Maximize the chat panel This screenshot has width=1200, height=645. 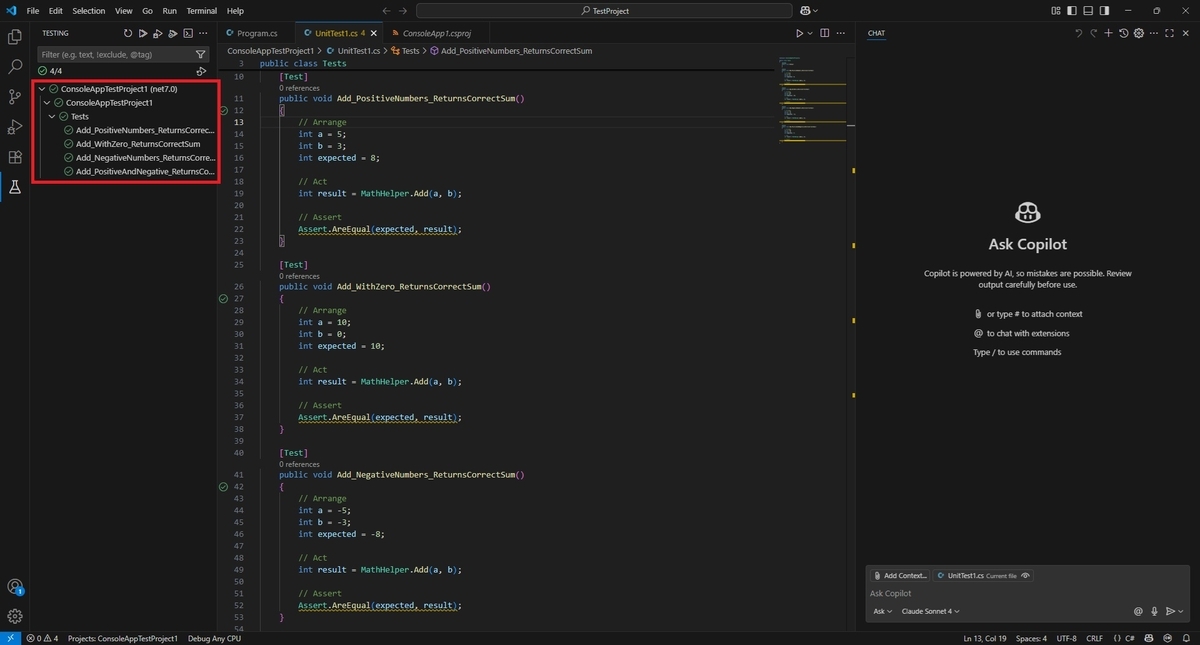[x=1170, y=33]
